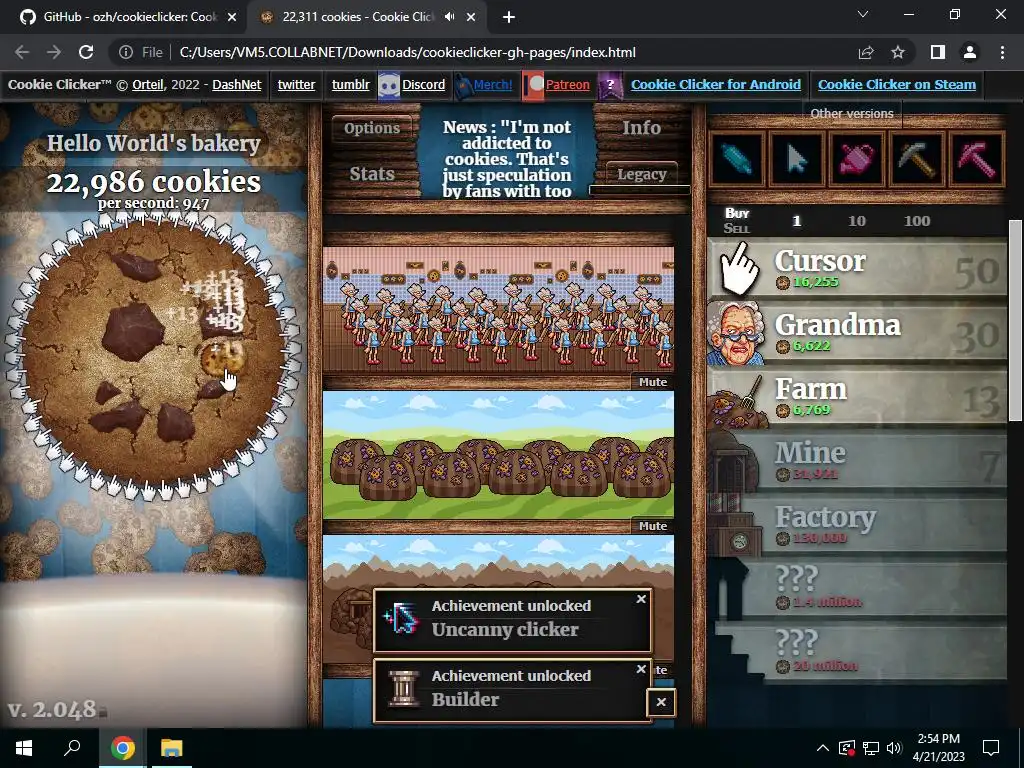Reload the page
Screen dimensions: 1024x768
(x=86, y=52)
